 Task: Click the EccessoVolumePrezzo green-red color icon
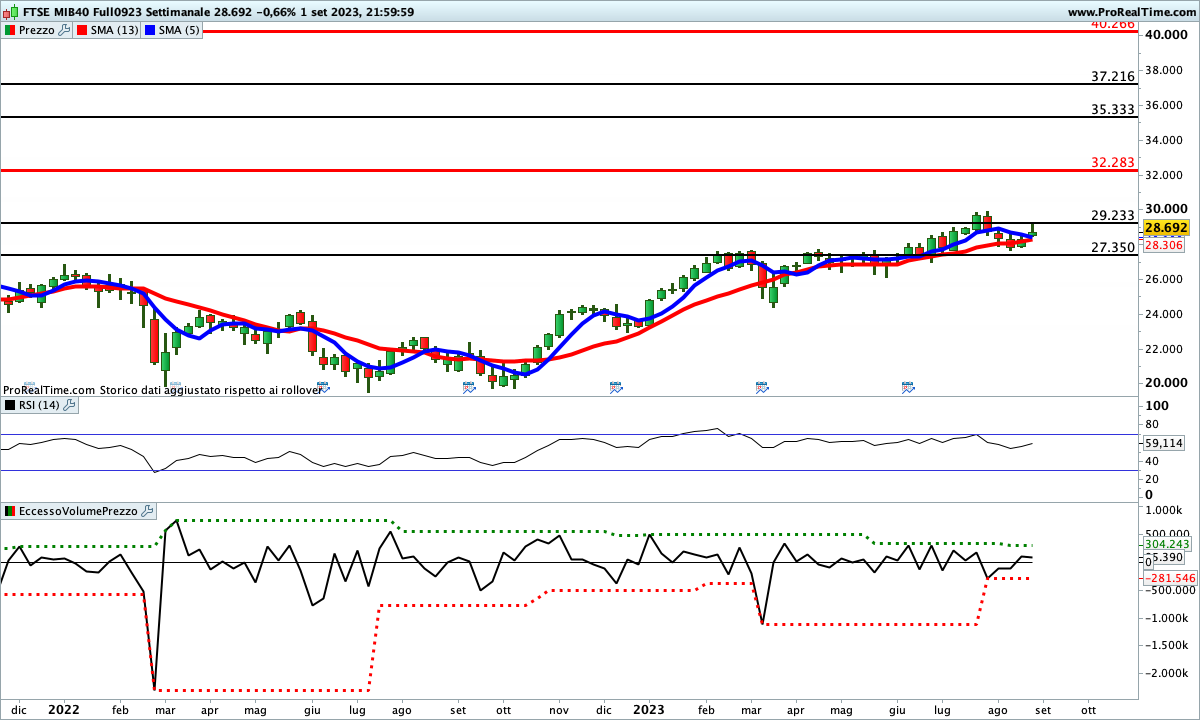pos(10,511)
